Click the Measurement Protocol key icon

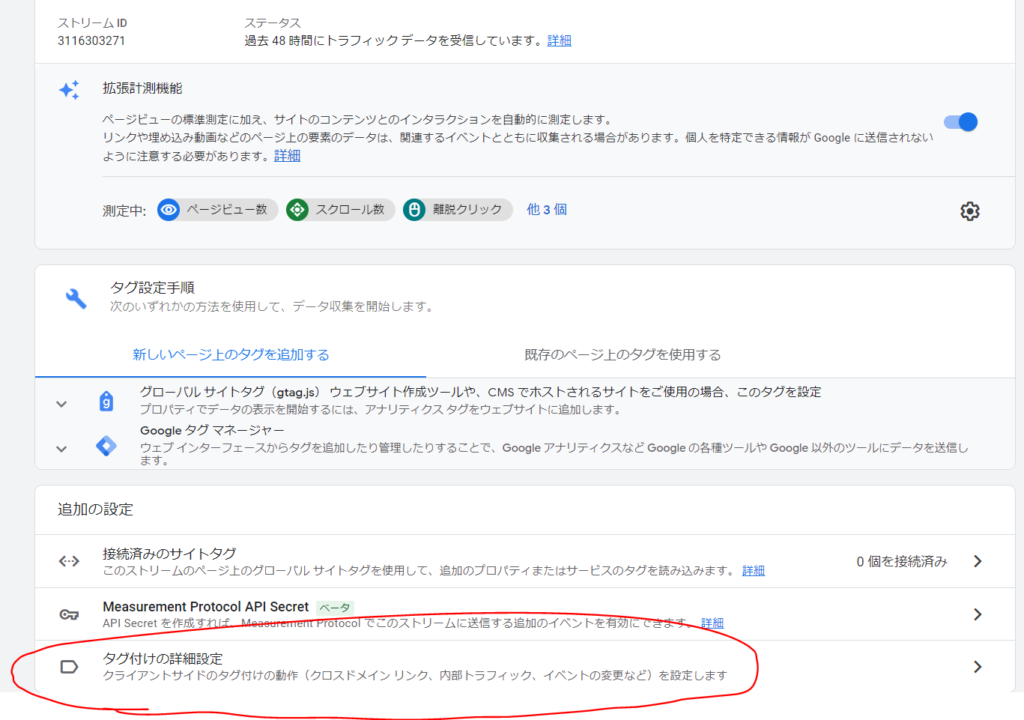pyautogui.click(x=69, y=614)
